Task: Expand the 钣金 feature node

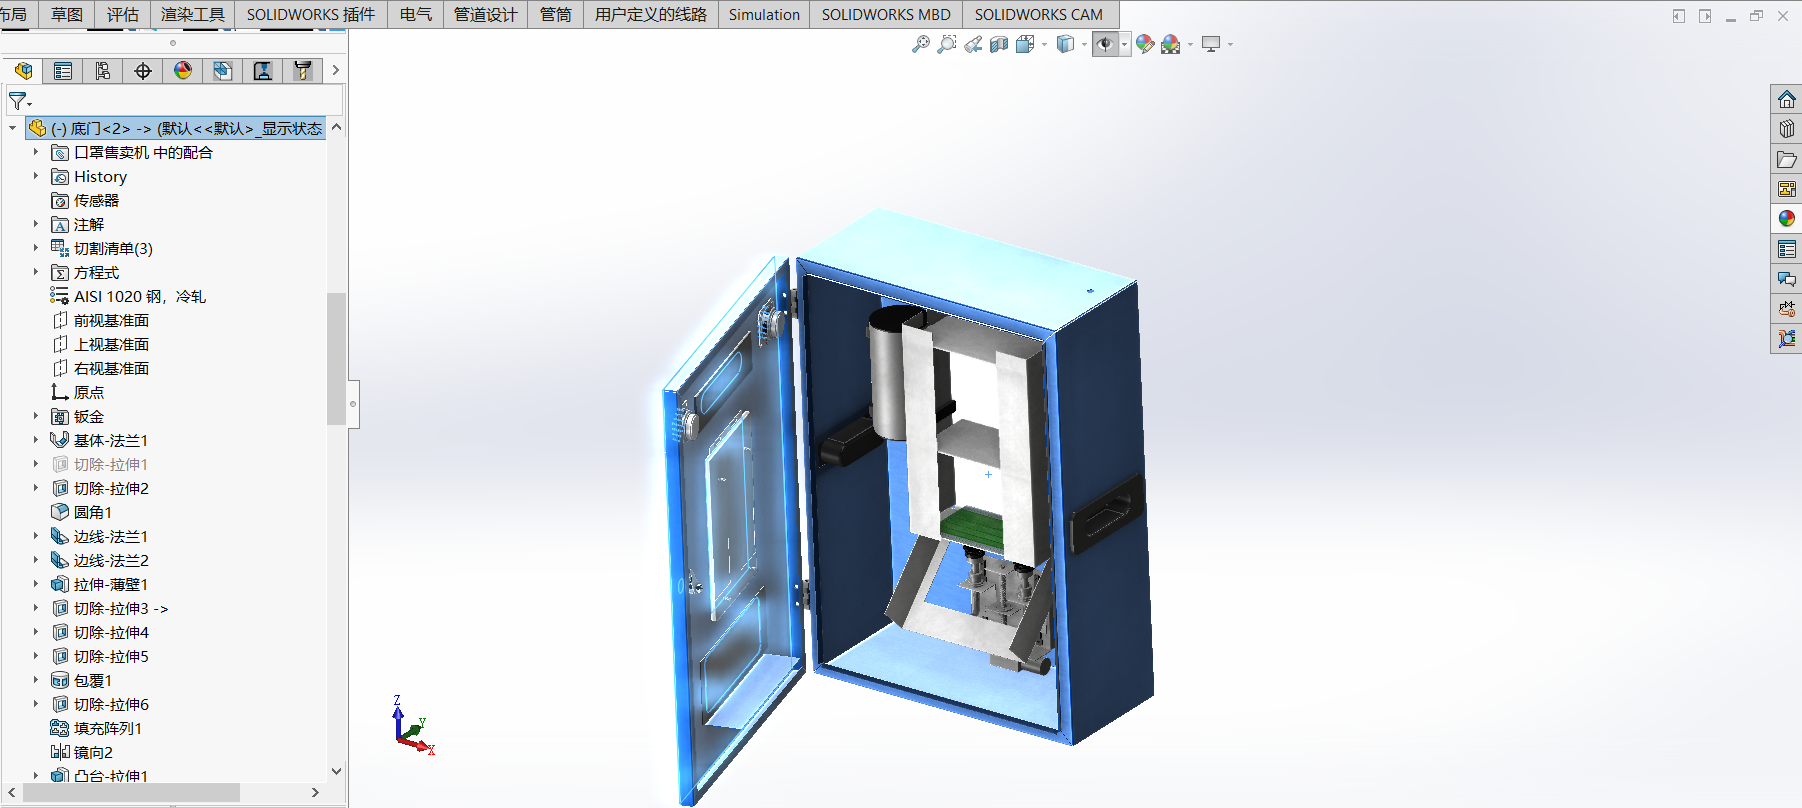Action: coord(36,416)
